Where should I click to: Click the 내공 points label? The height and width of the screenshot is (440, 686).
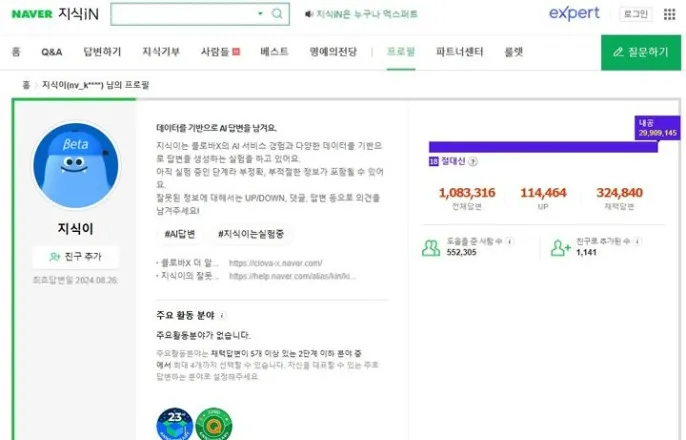point(658,127)
